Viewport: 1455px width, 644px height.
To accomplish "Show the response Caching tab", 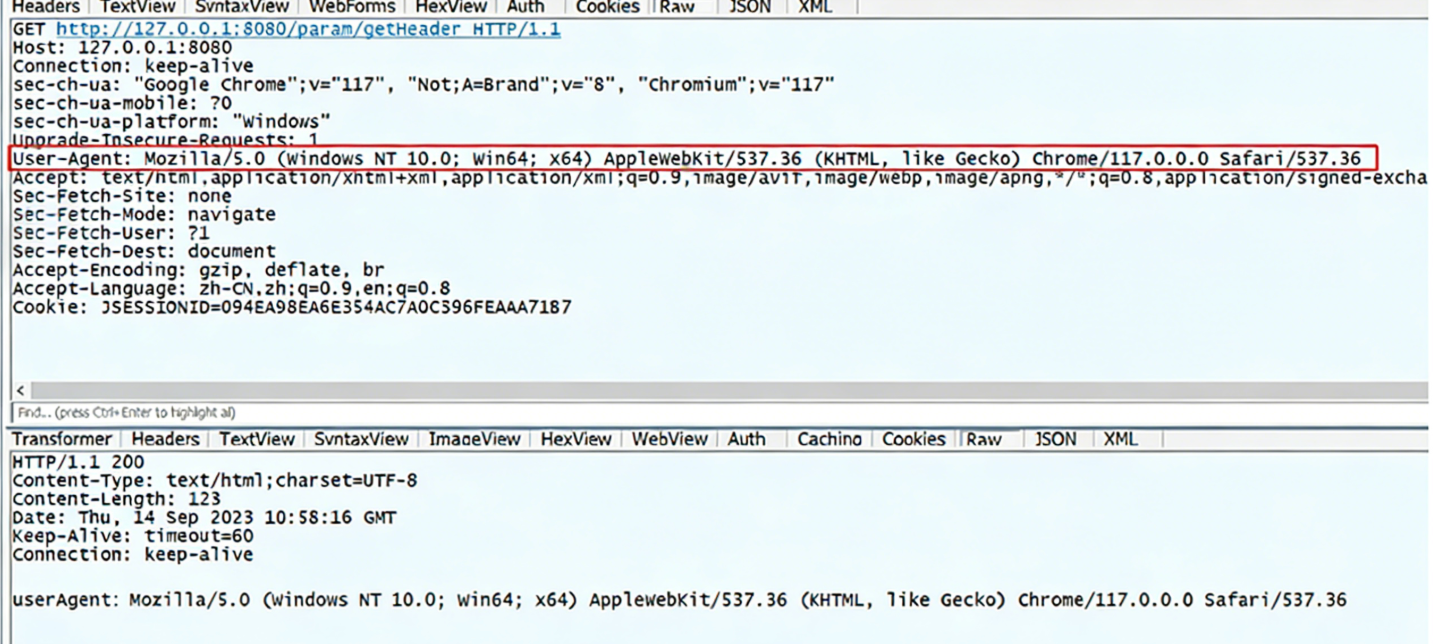I will tap(829, 439).
